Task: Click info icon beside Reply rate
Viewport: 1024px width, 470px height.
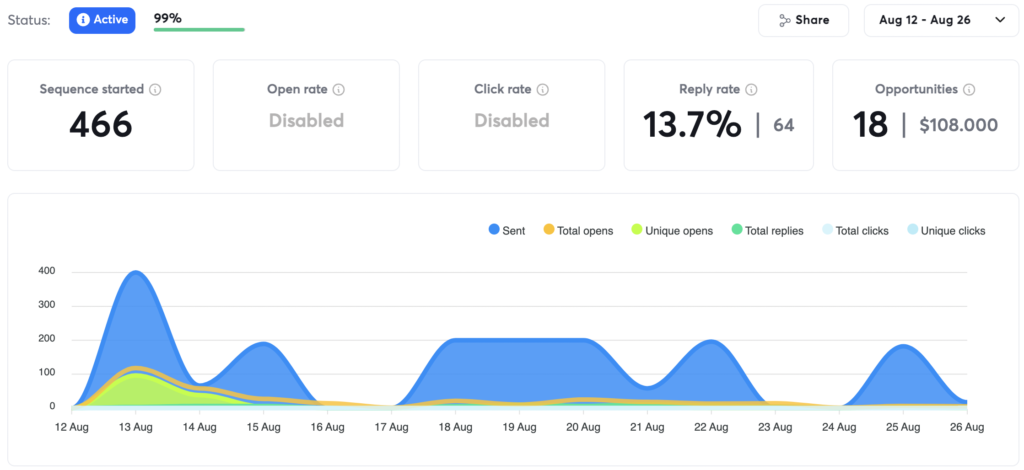Action: point(752,89)
